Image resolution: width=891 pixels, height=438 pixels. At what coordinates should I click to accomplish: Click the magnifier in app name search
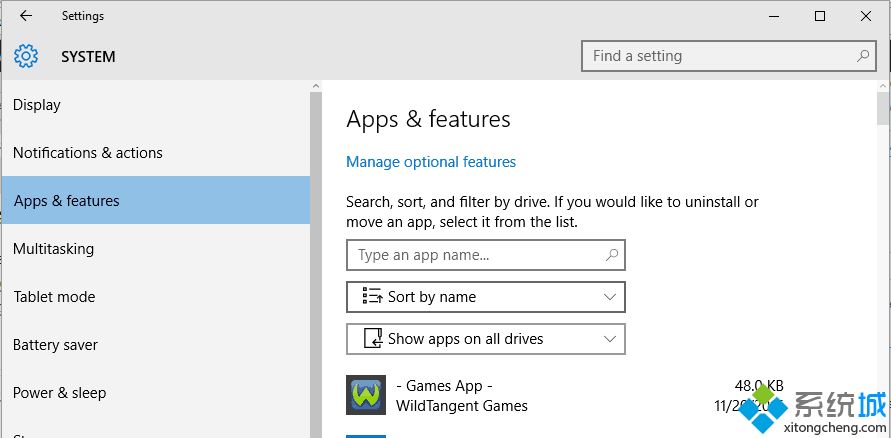(x=611, y=255)
